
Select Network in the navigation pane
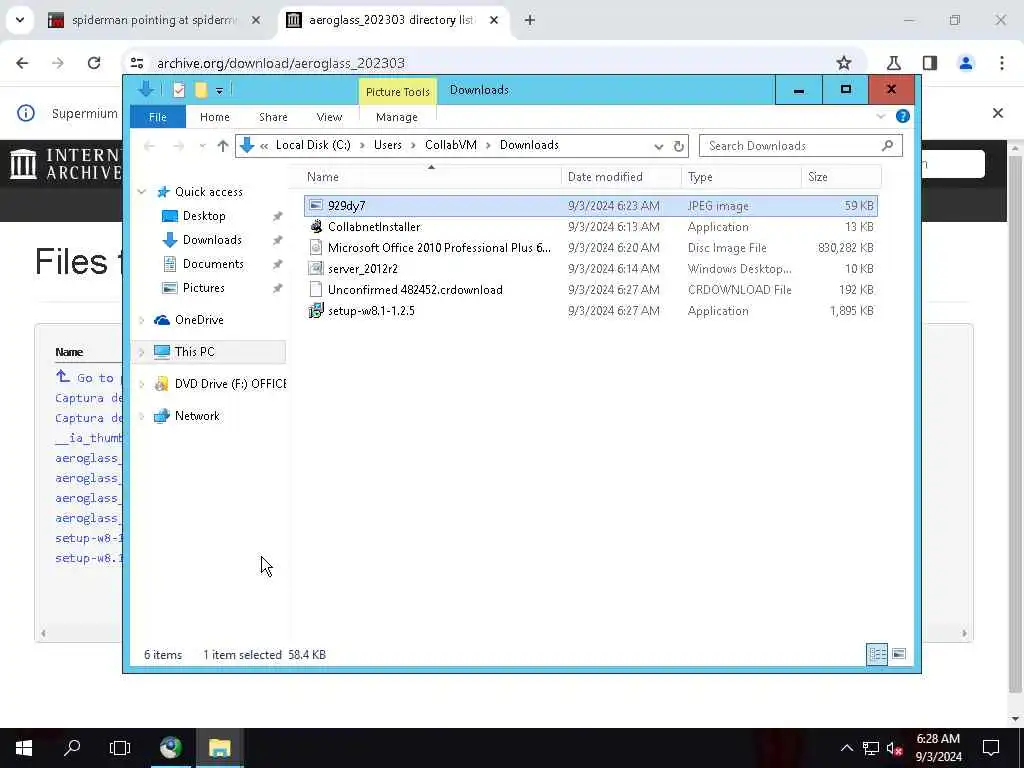click(x=197, y=415)
